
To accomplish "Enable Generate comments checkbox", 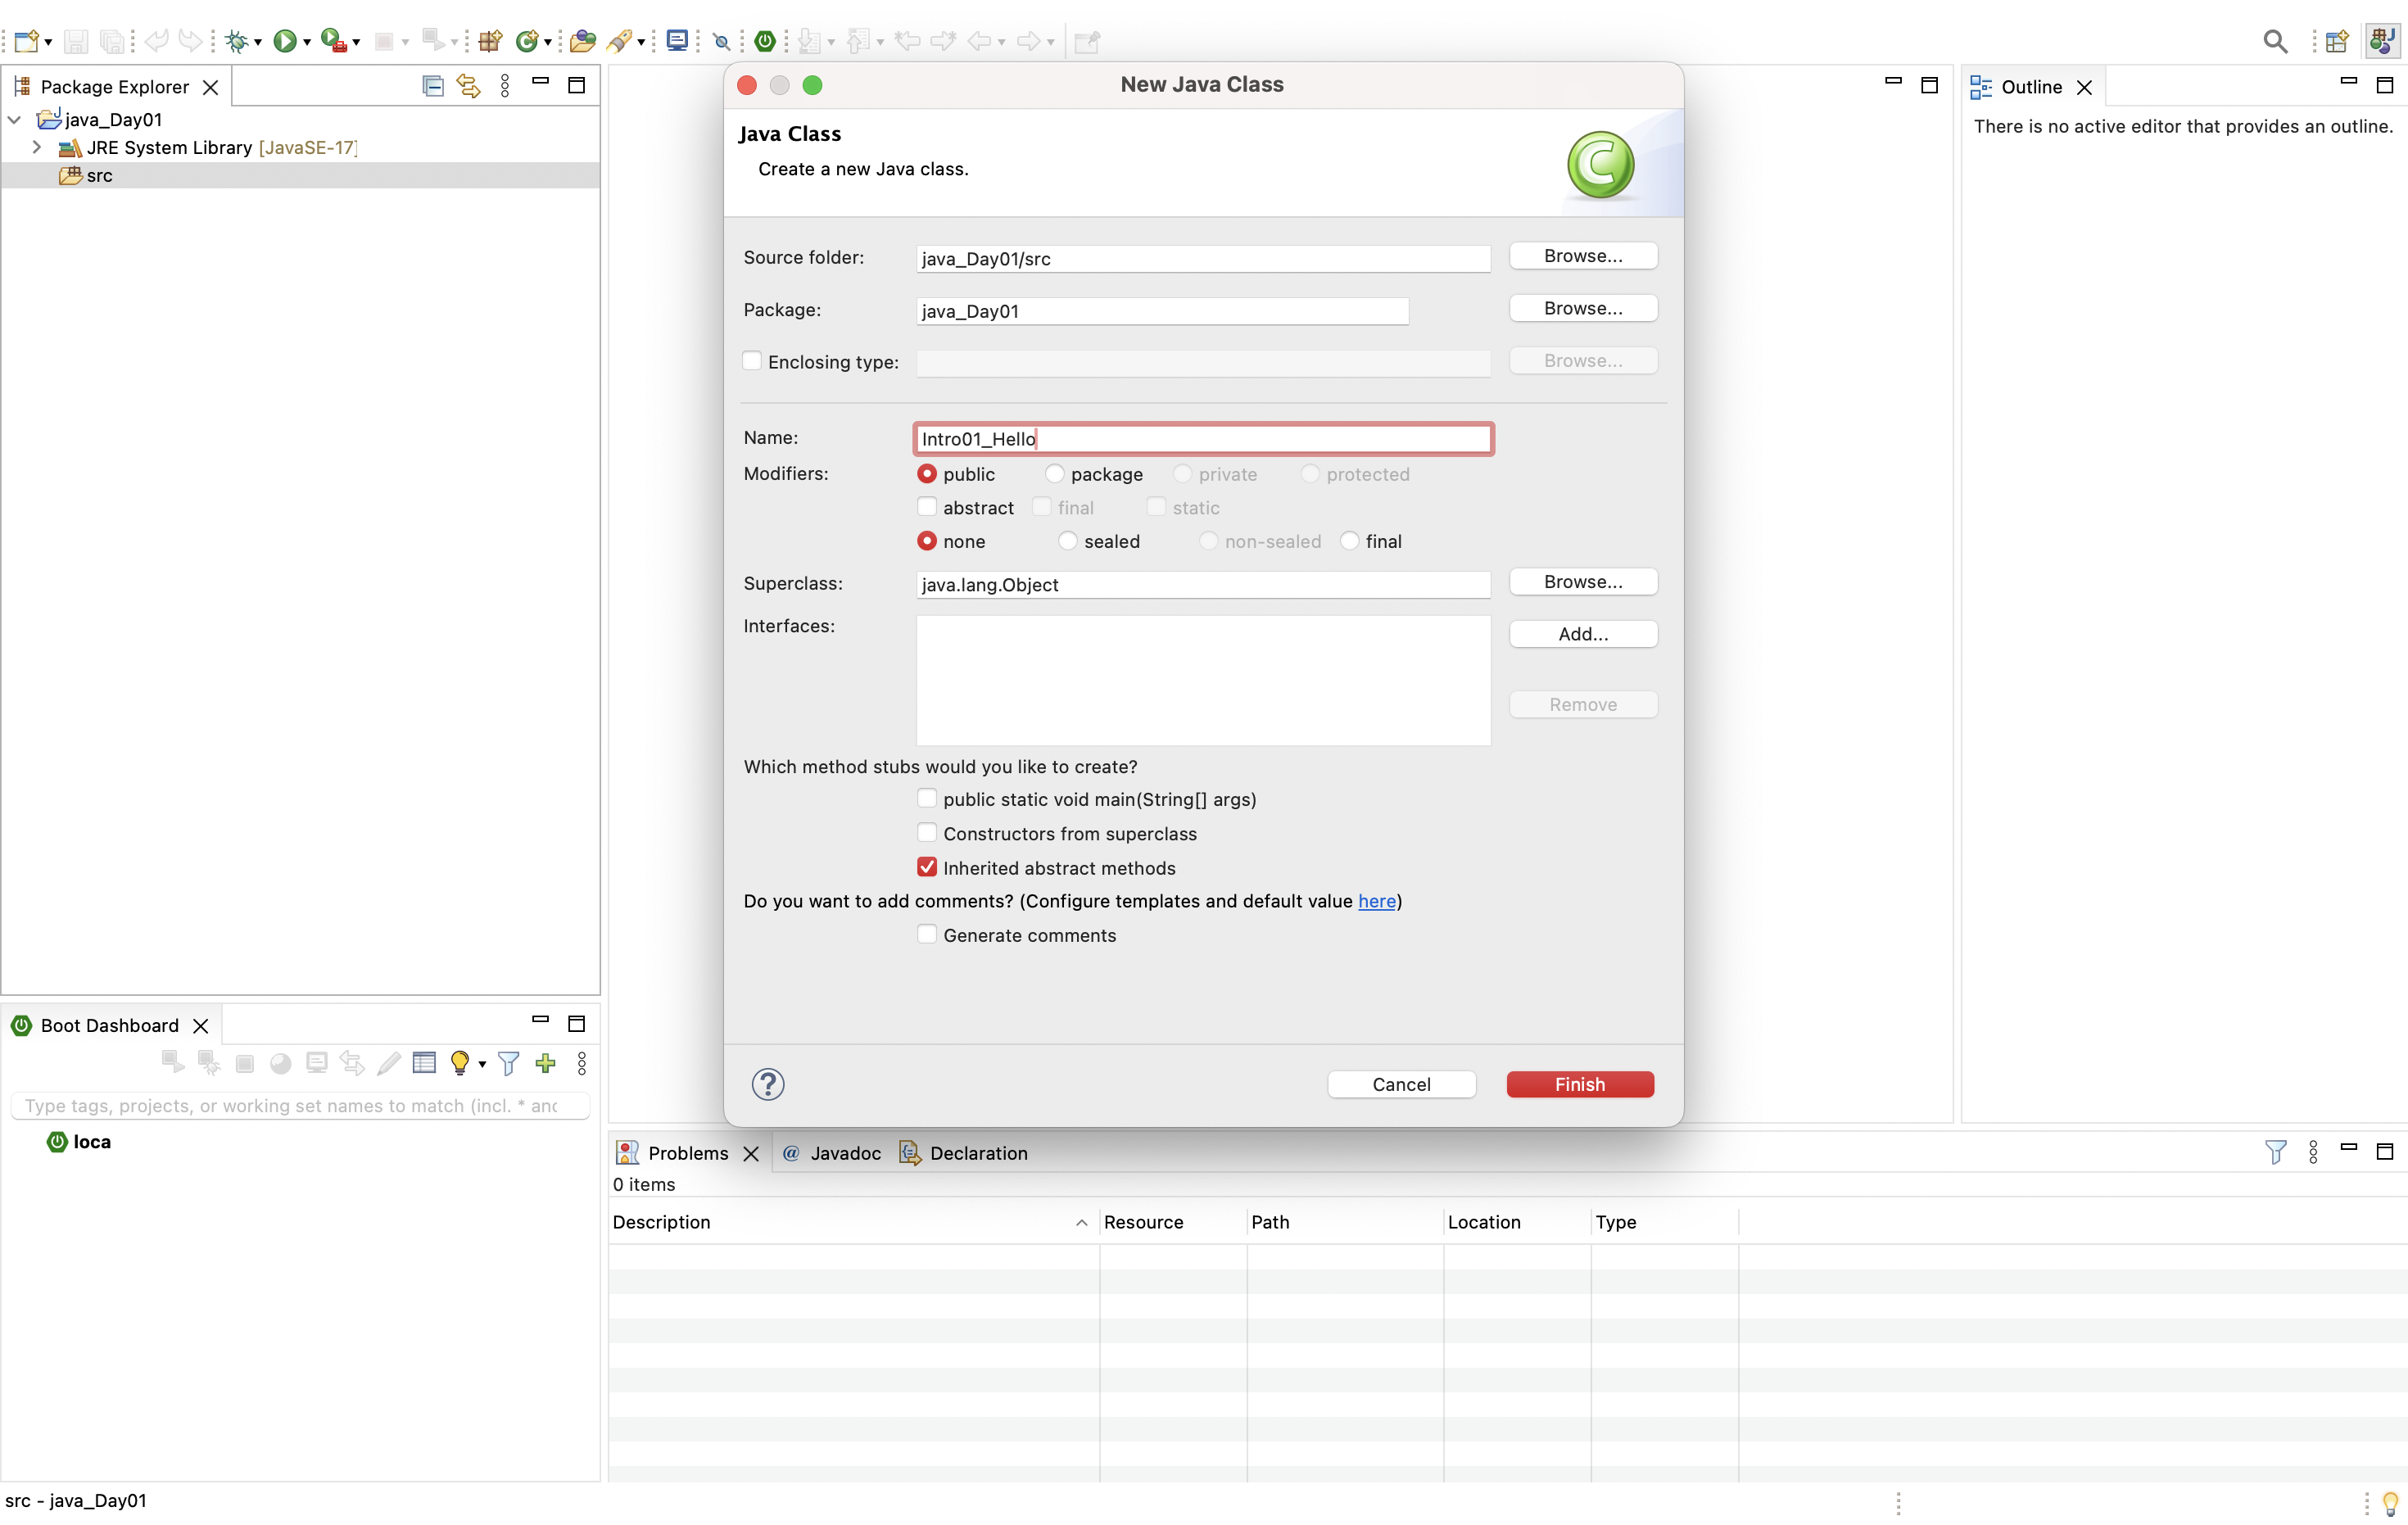I will pyautogui.click(x=927, y=935).
